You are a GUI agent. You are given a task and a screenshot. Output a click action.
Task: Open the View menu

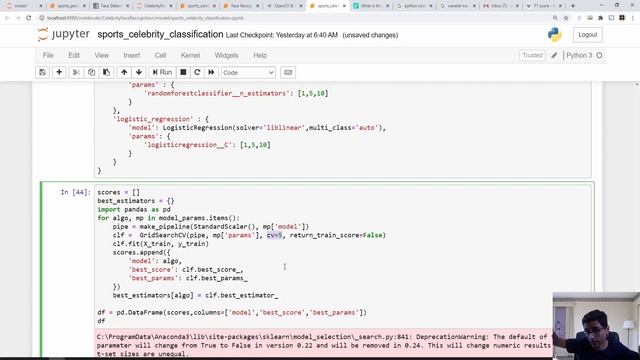[x=102, y=55]
